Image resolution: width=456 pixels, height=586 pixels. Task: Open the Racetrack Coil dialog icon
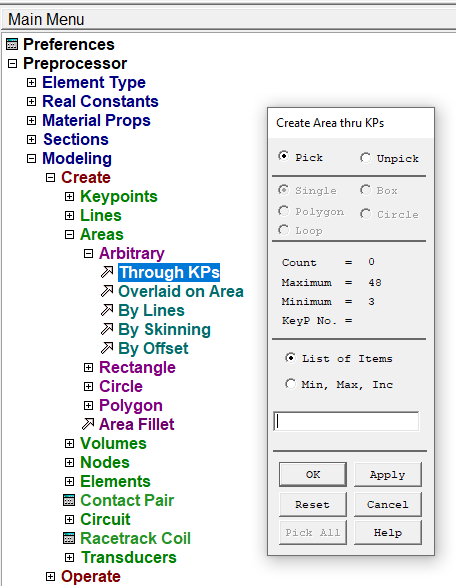(x=69, y=538)
